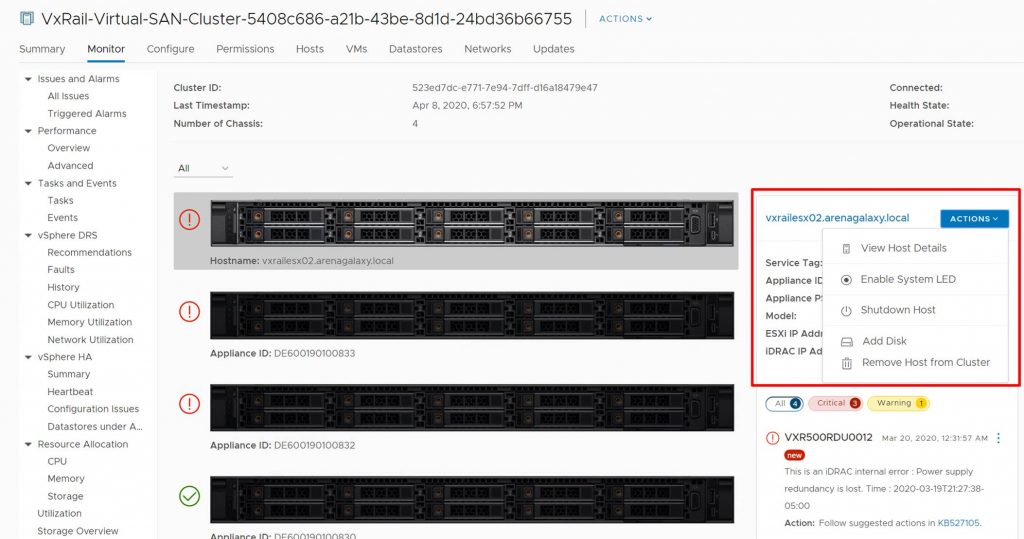Open Heartbeat under vSphere HA

(x=70, y=392)
